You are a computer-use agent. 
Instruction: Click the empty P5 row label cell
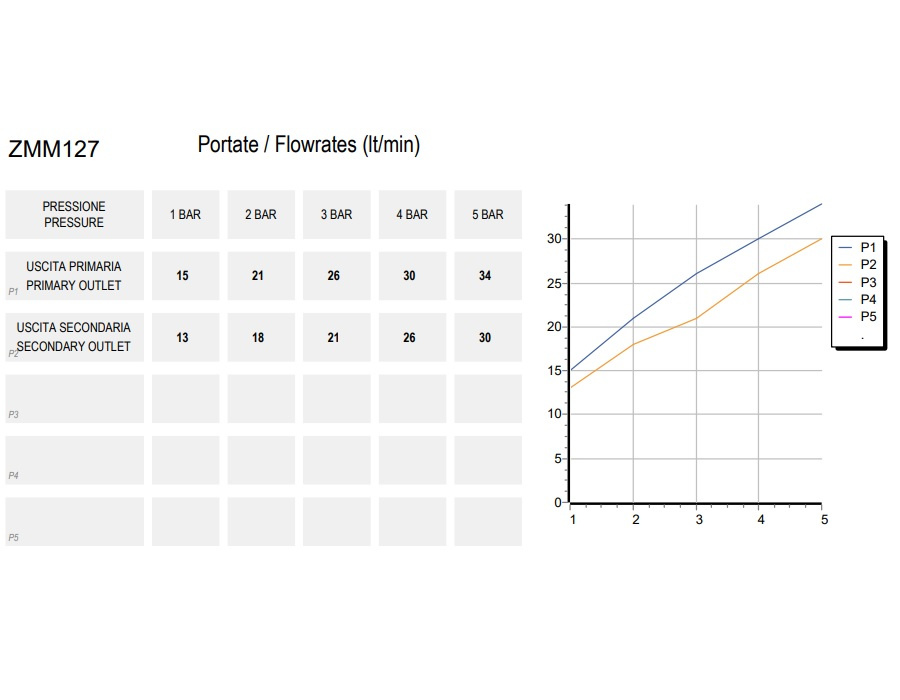[75, 522]
